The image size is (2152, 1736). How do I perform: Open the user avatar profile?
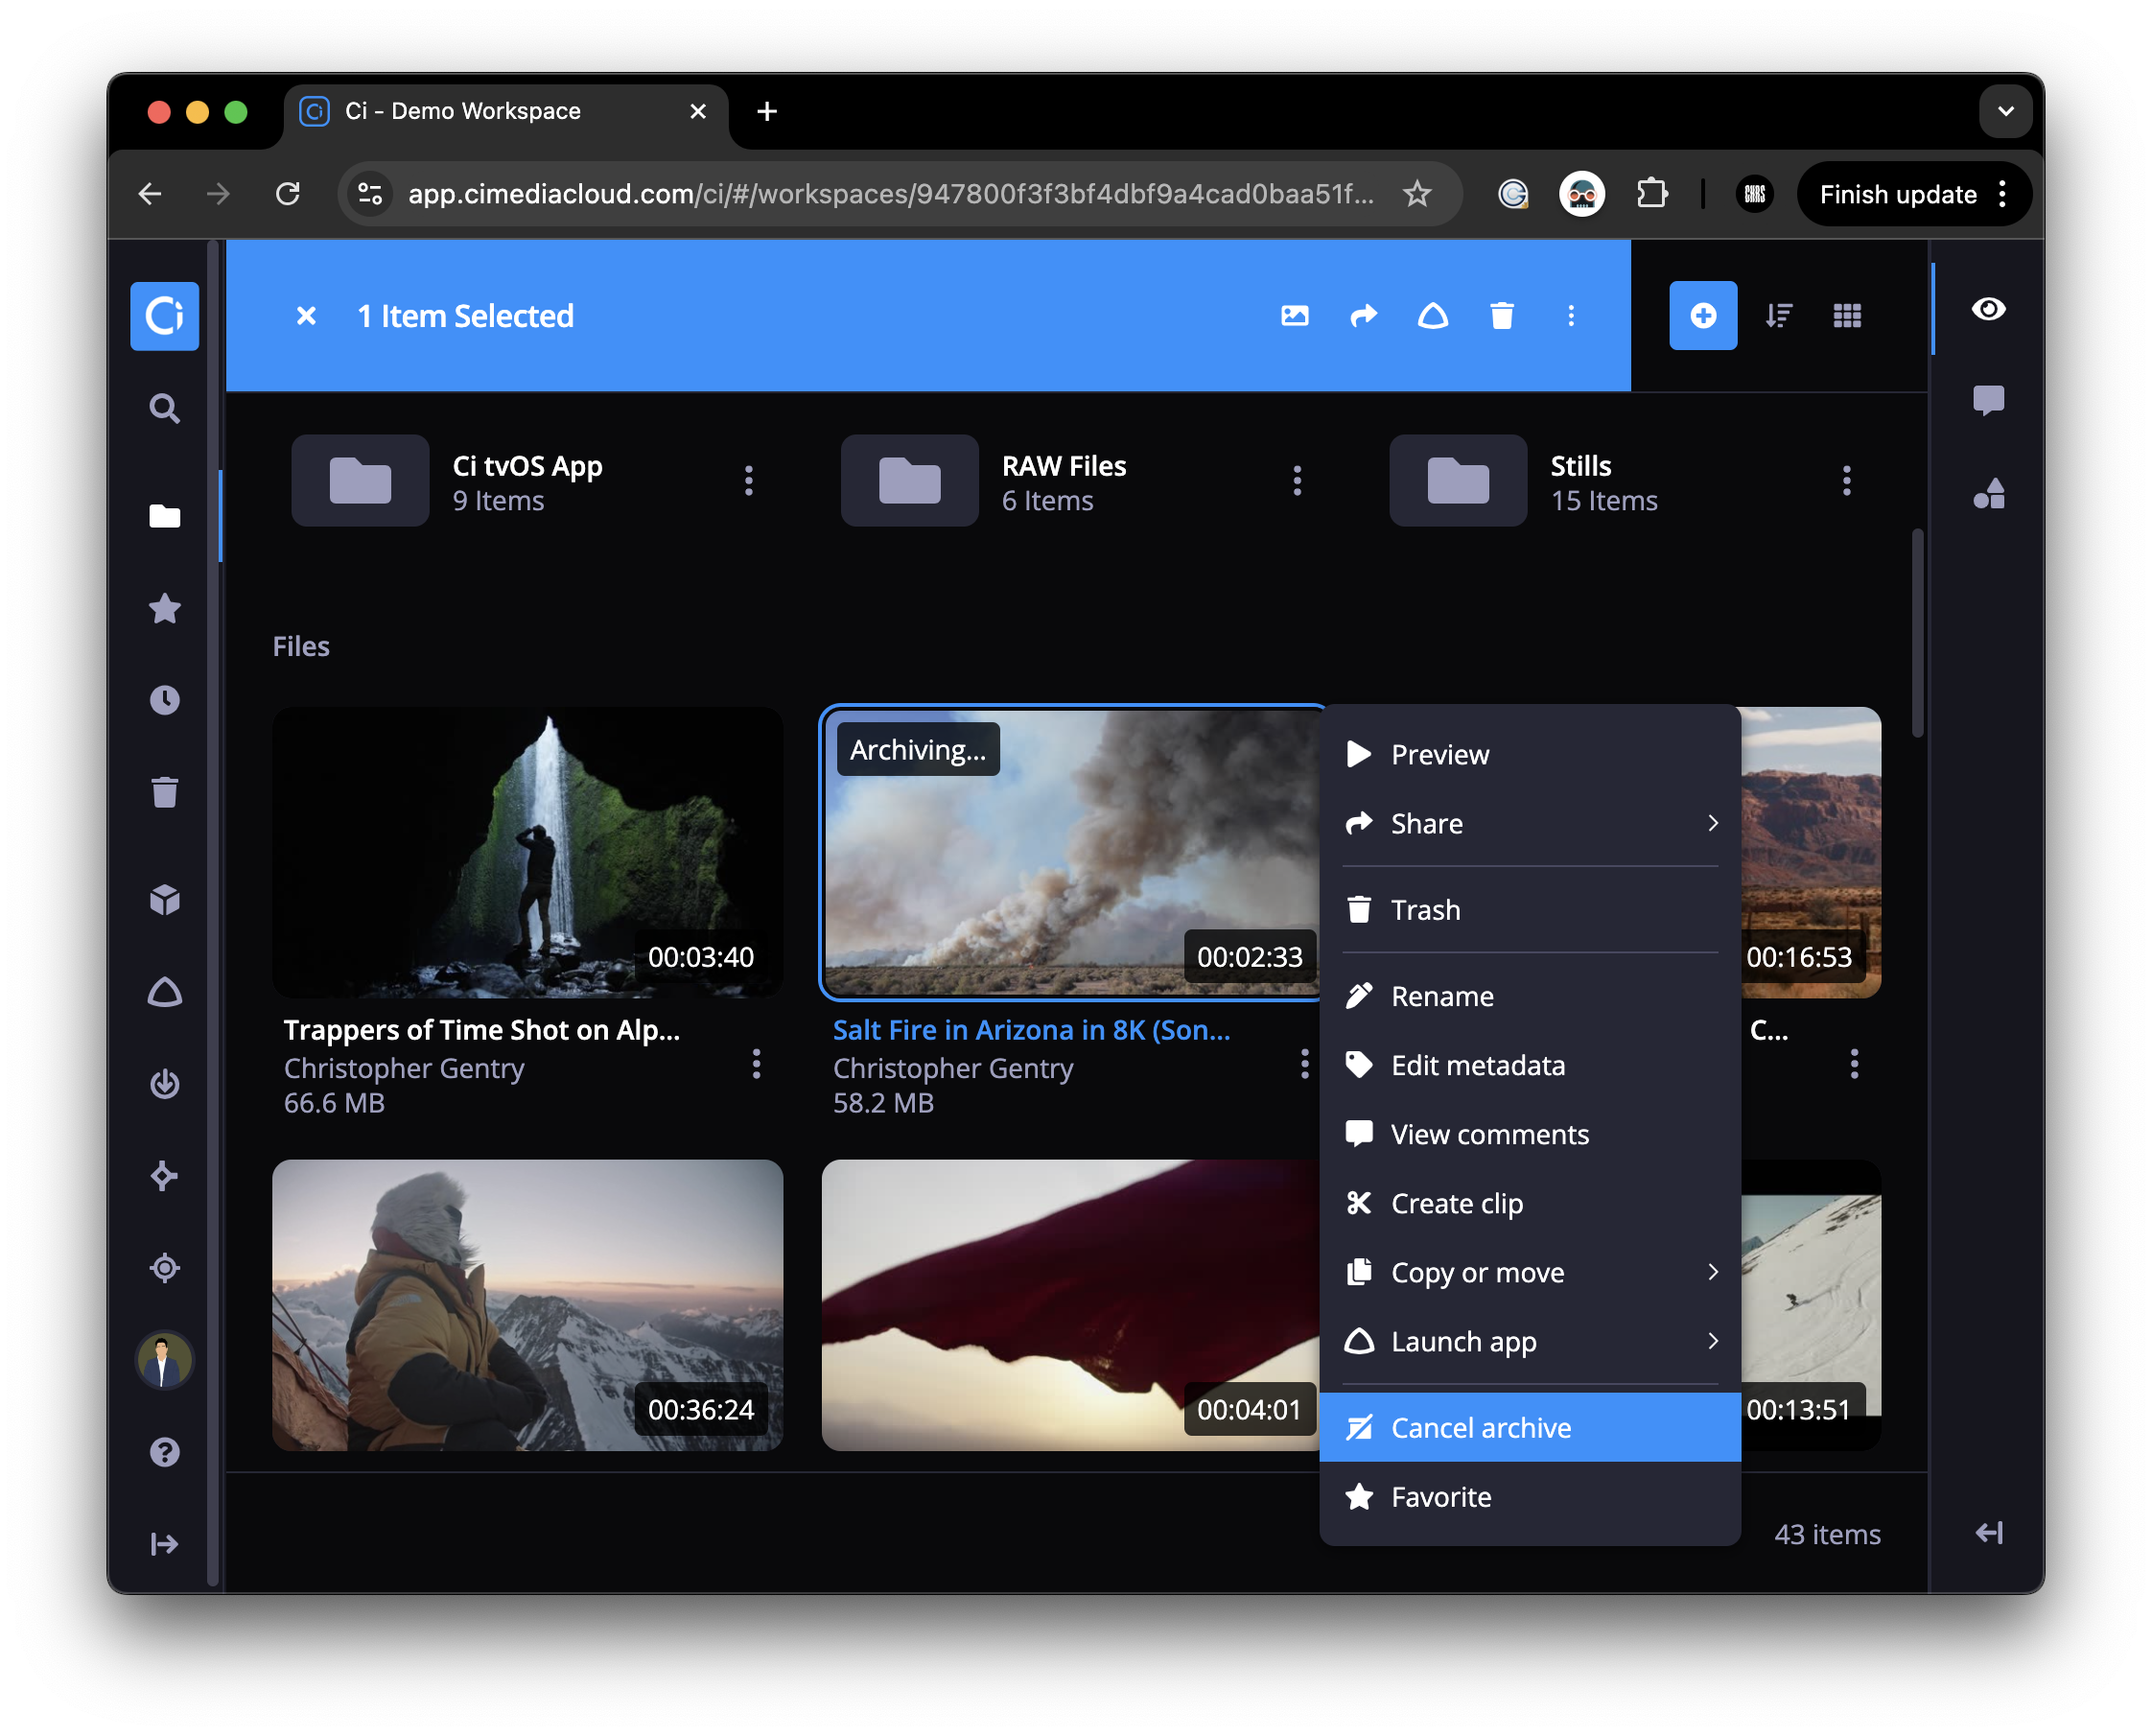(164, 1360)
